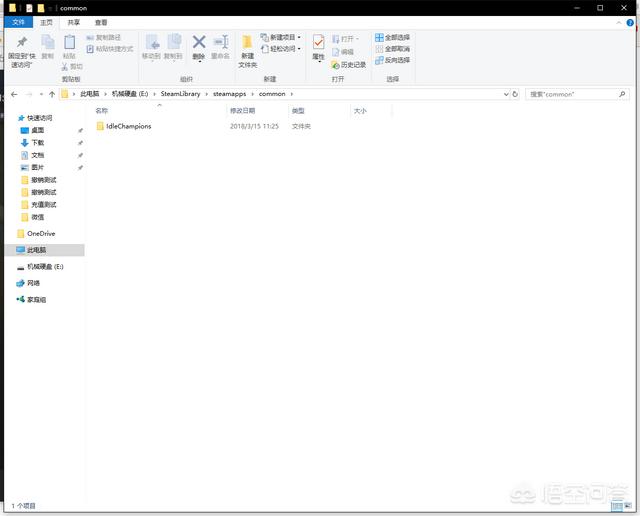Click the 粘贴 paste icon in ribbon

[x=69, y=43]
